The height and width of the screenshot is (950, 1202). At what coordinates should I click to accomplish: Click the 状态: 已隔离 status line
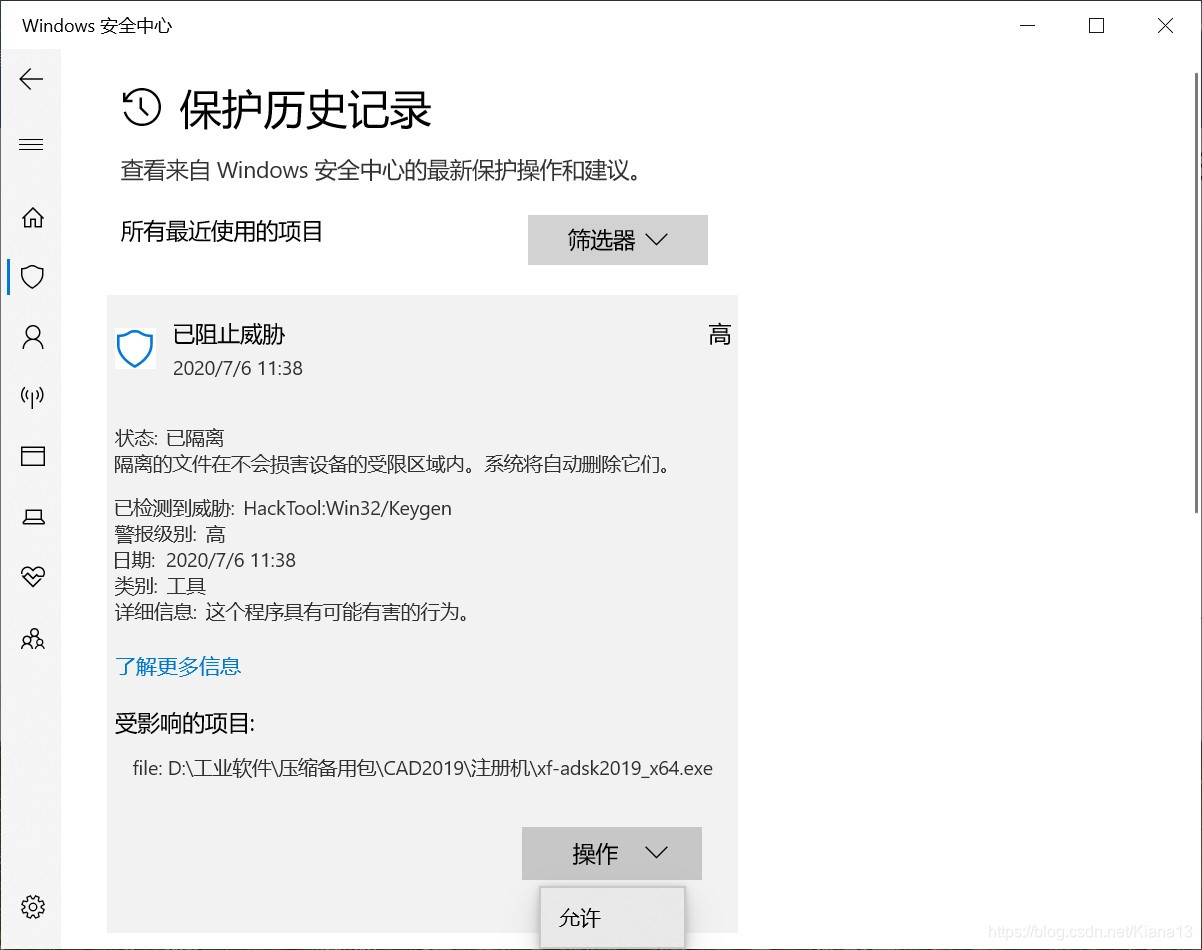tap(169, 438)
